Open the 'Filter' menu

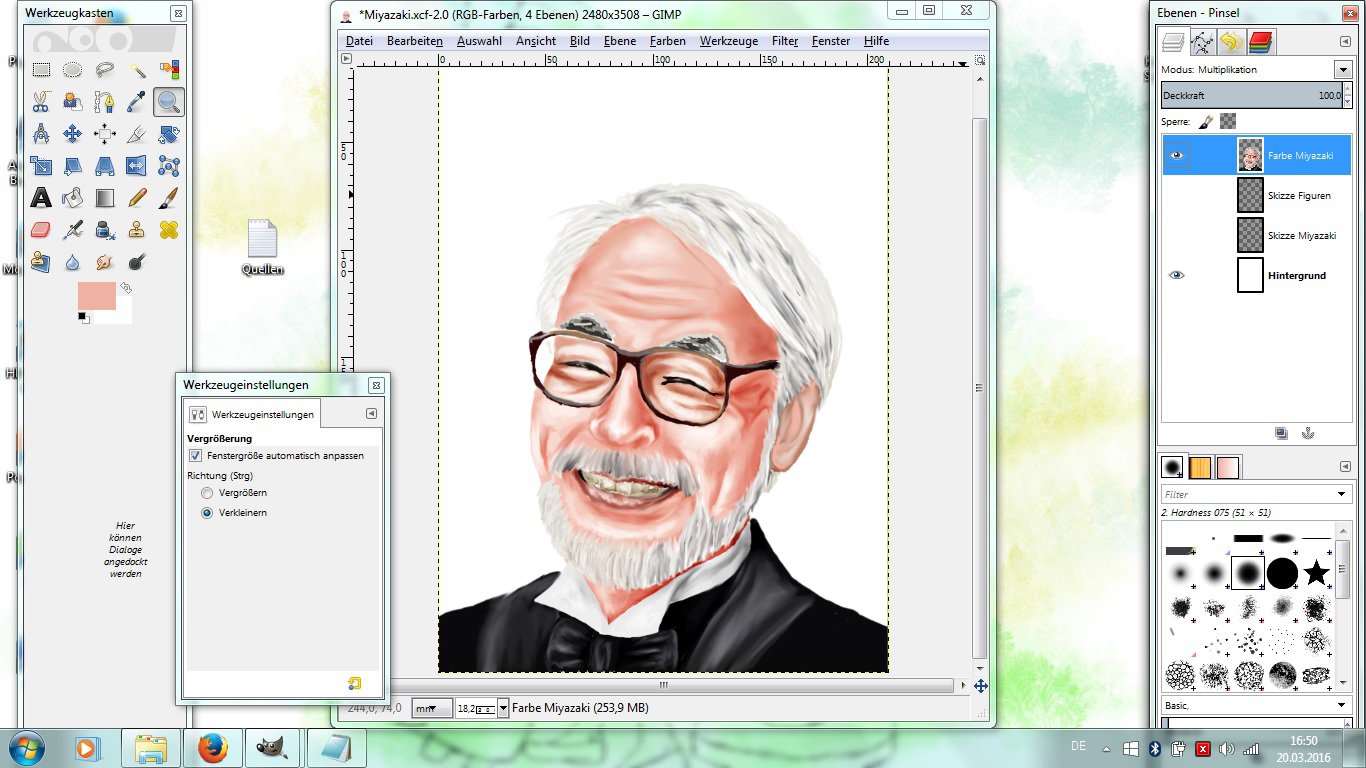785,41
